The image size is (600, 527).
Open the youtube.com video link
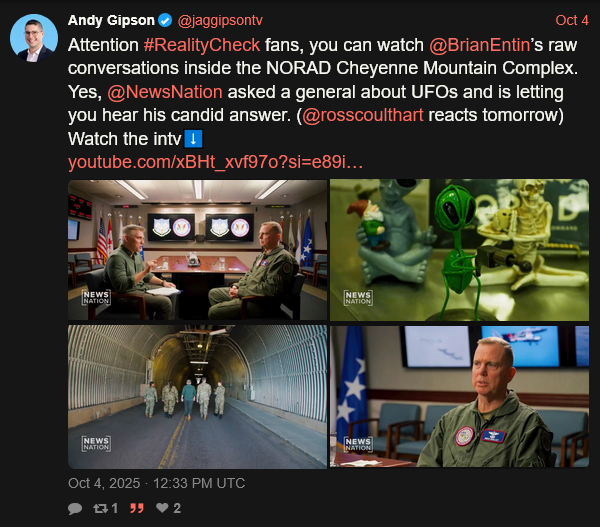(x=215, y=162)
